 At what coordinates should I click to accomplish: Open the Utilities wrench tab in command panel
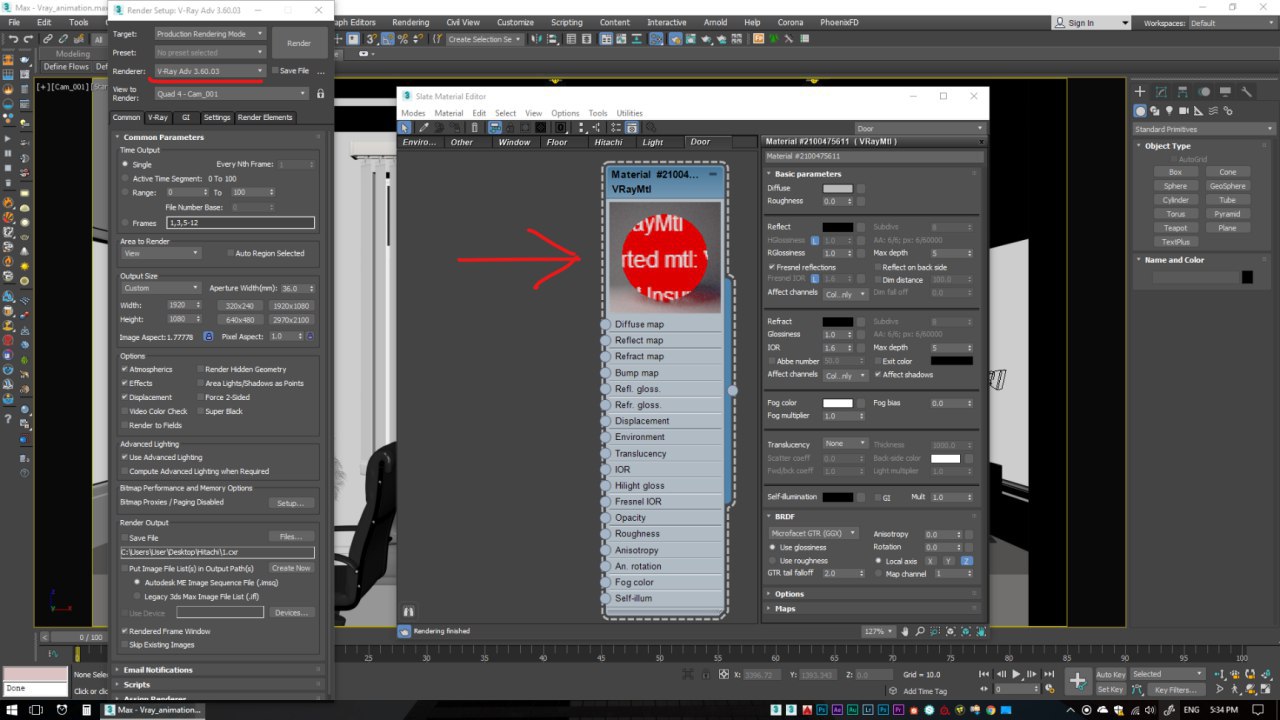1246,91
